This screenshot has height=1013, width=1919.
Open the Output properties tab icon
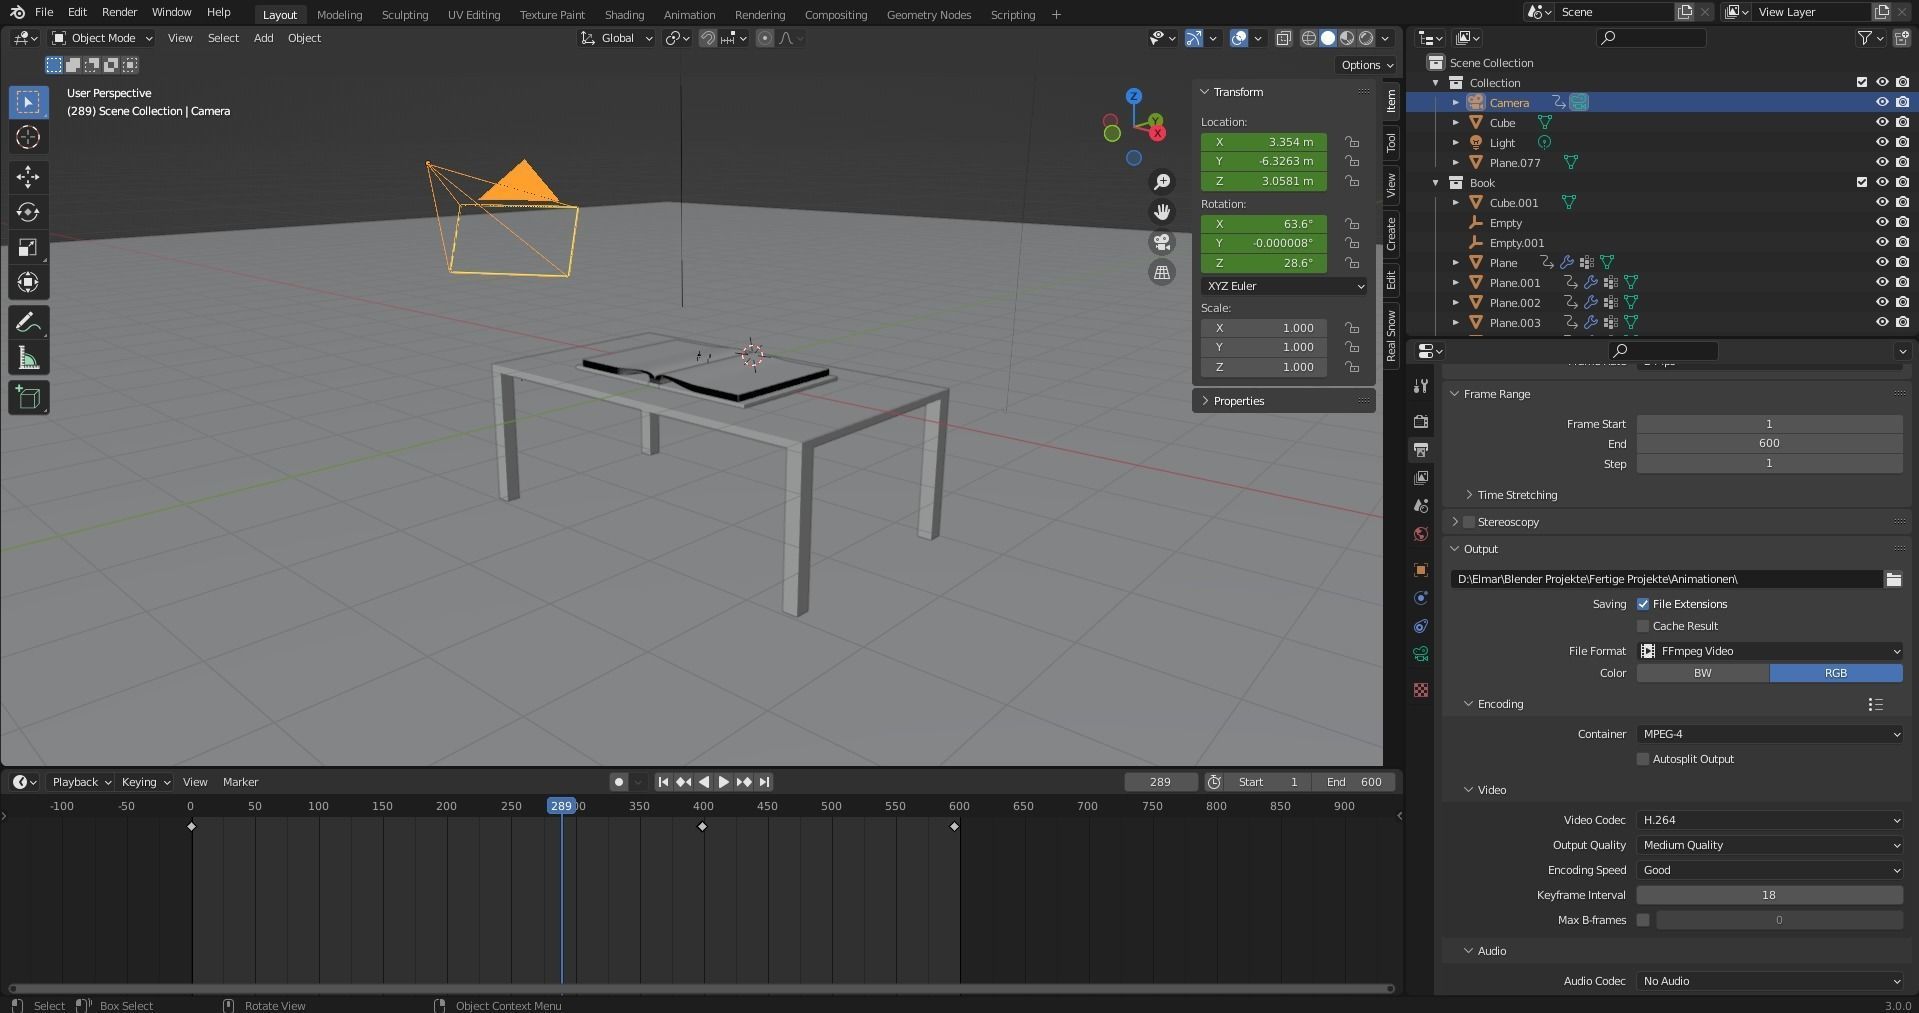coord(1421,450)
